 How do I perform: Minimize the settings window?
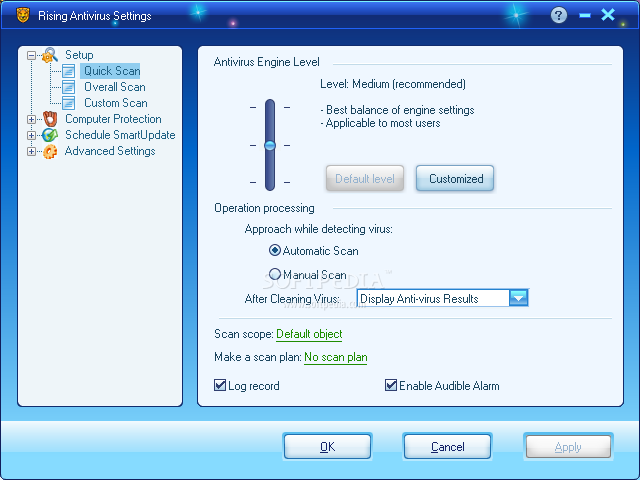pos(584,16)
